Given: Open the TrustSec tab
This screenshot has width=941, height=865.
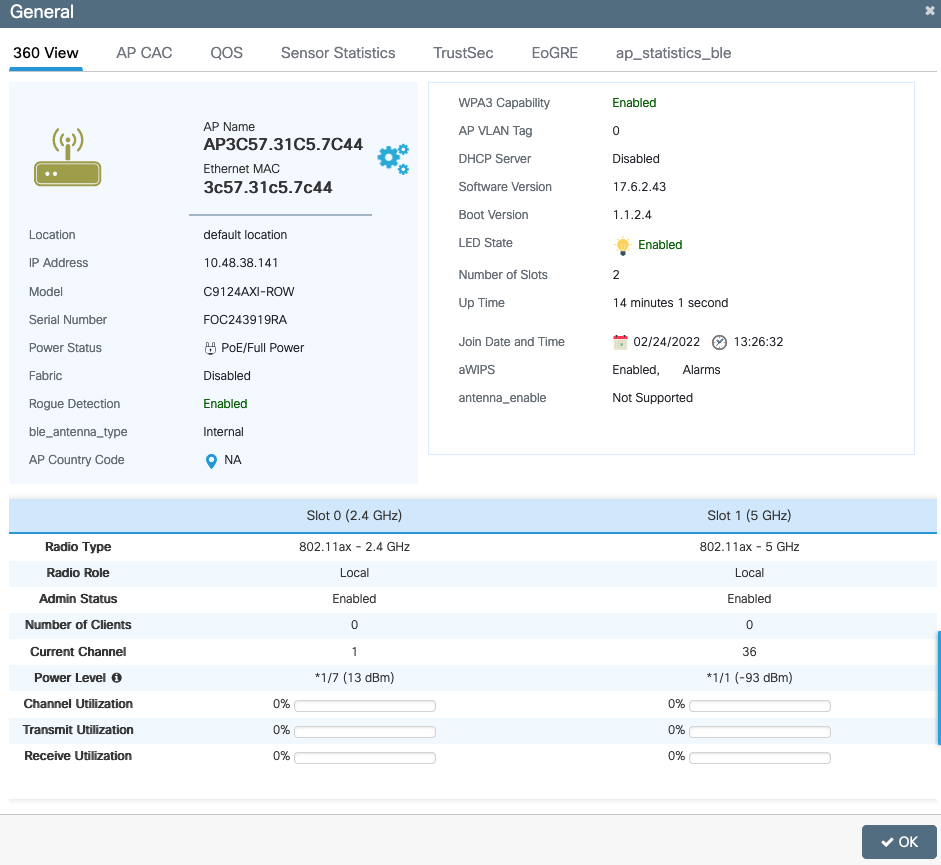Looking at the screenshot, I should (x=463, y=53).
